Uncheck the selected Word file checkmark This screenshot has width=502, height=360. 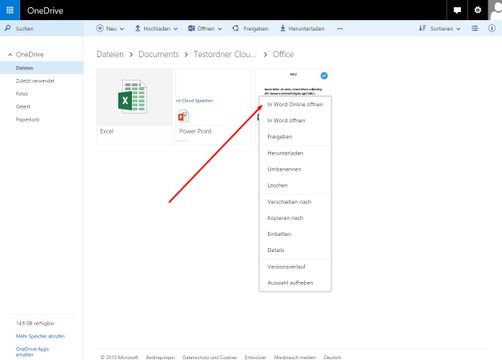(324, 76)
